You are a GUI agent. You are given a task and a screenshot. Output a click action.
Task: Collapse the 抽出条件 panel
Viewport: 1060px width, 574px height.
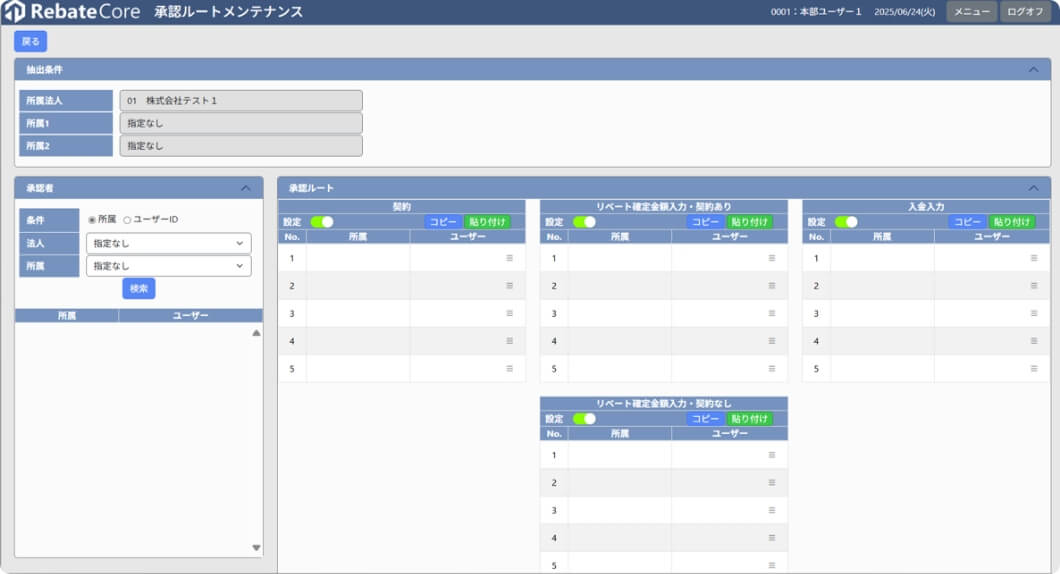pyautogui.click(x=1033, y=70)
